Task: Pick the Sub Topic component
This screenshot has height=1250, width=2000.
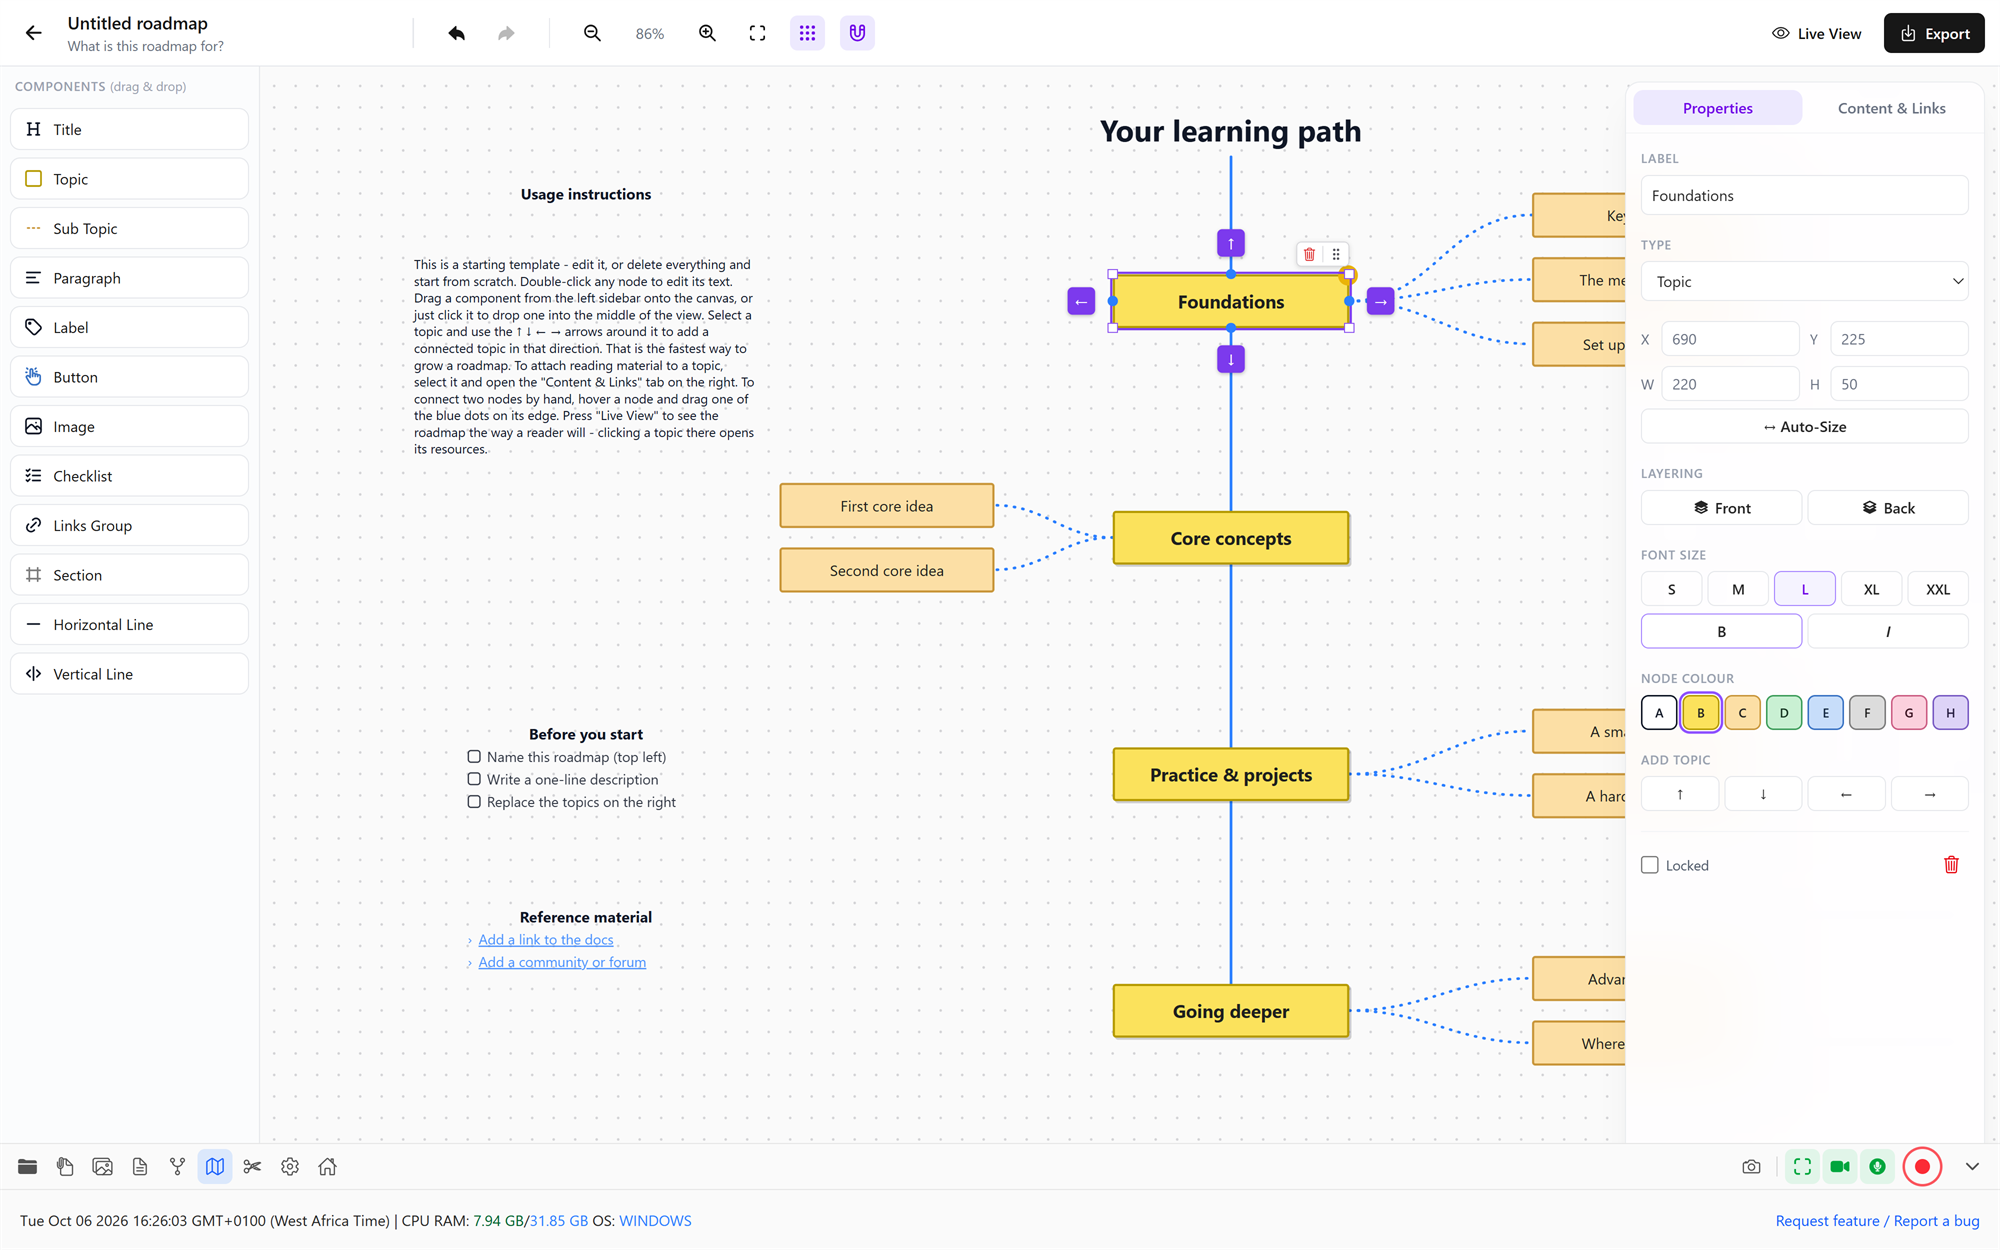Action: pyautogui.click(x=129, y=228)
